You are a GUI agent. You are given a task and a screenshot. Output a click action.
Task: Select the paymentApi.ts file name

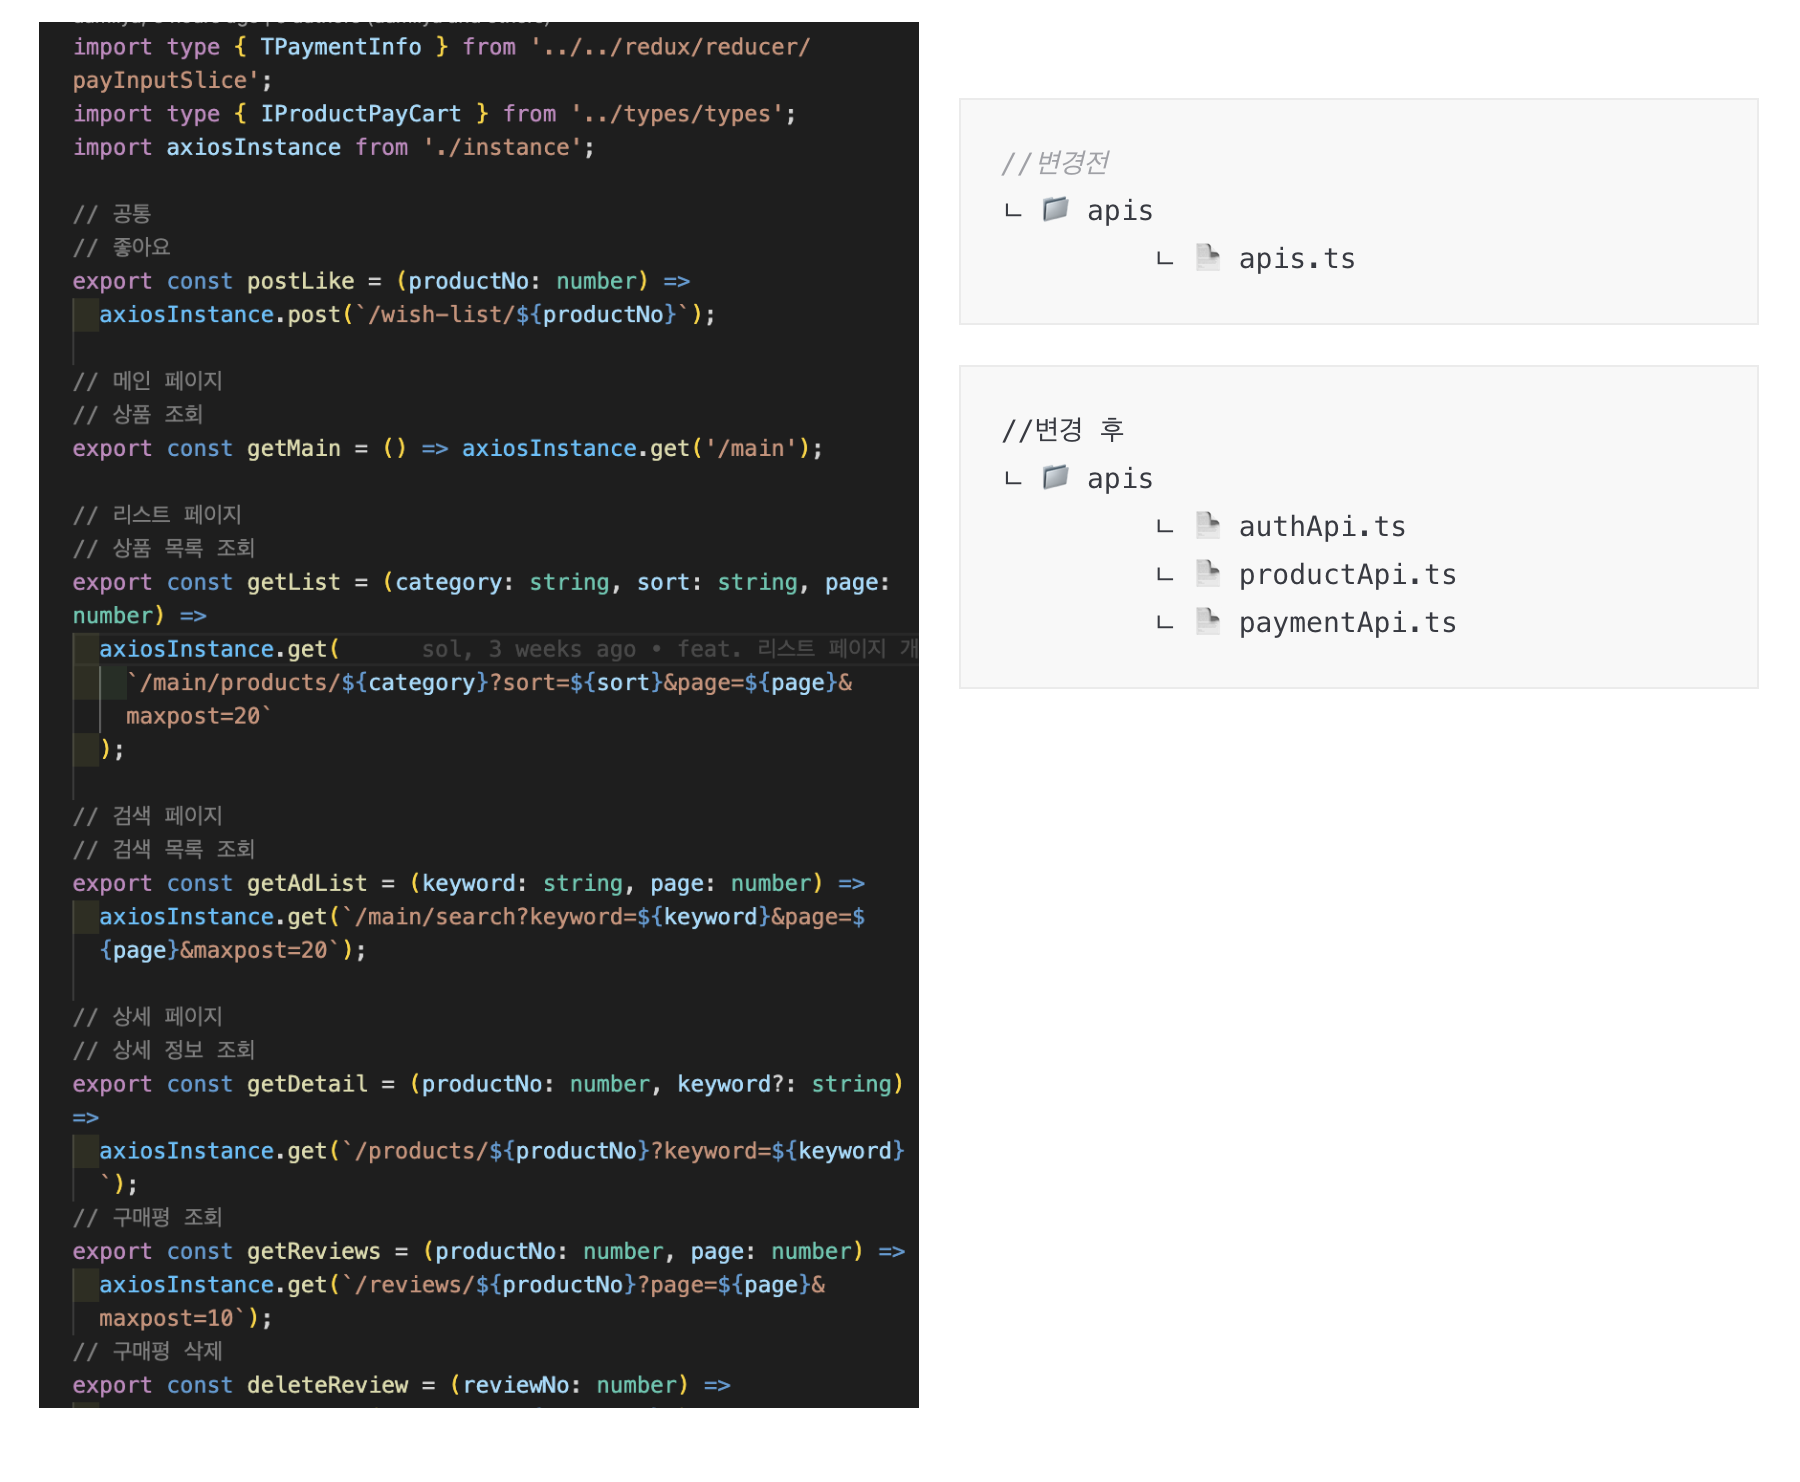[1347, 623]
